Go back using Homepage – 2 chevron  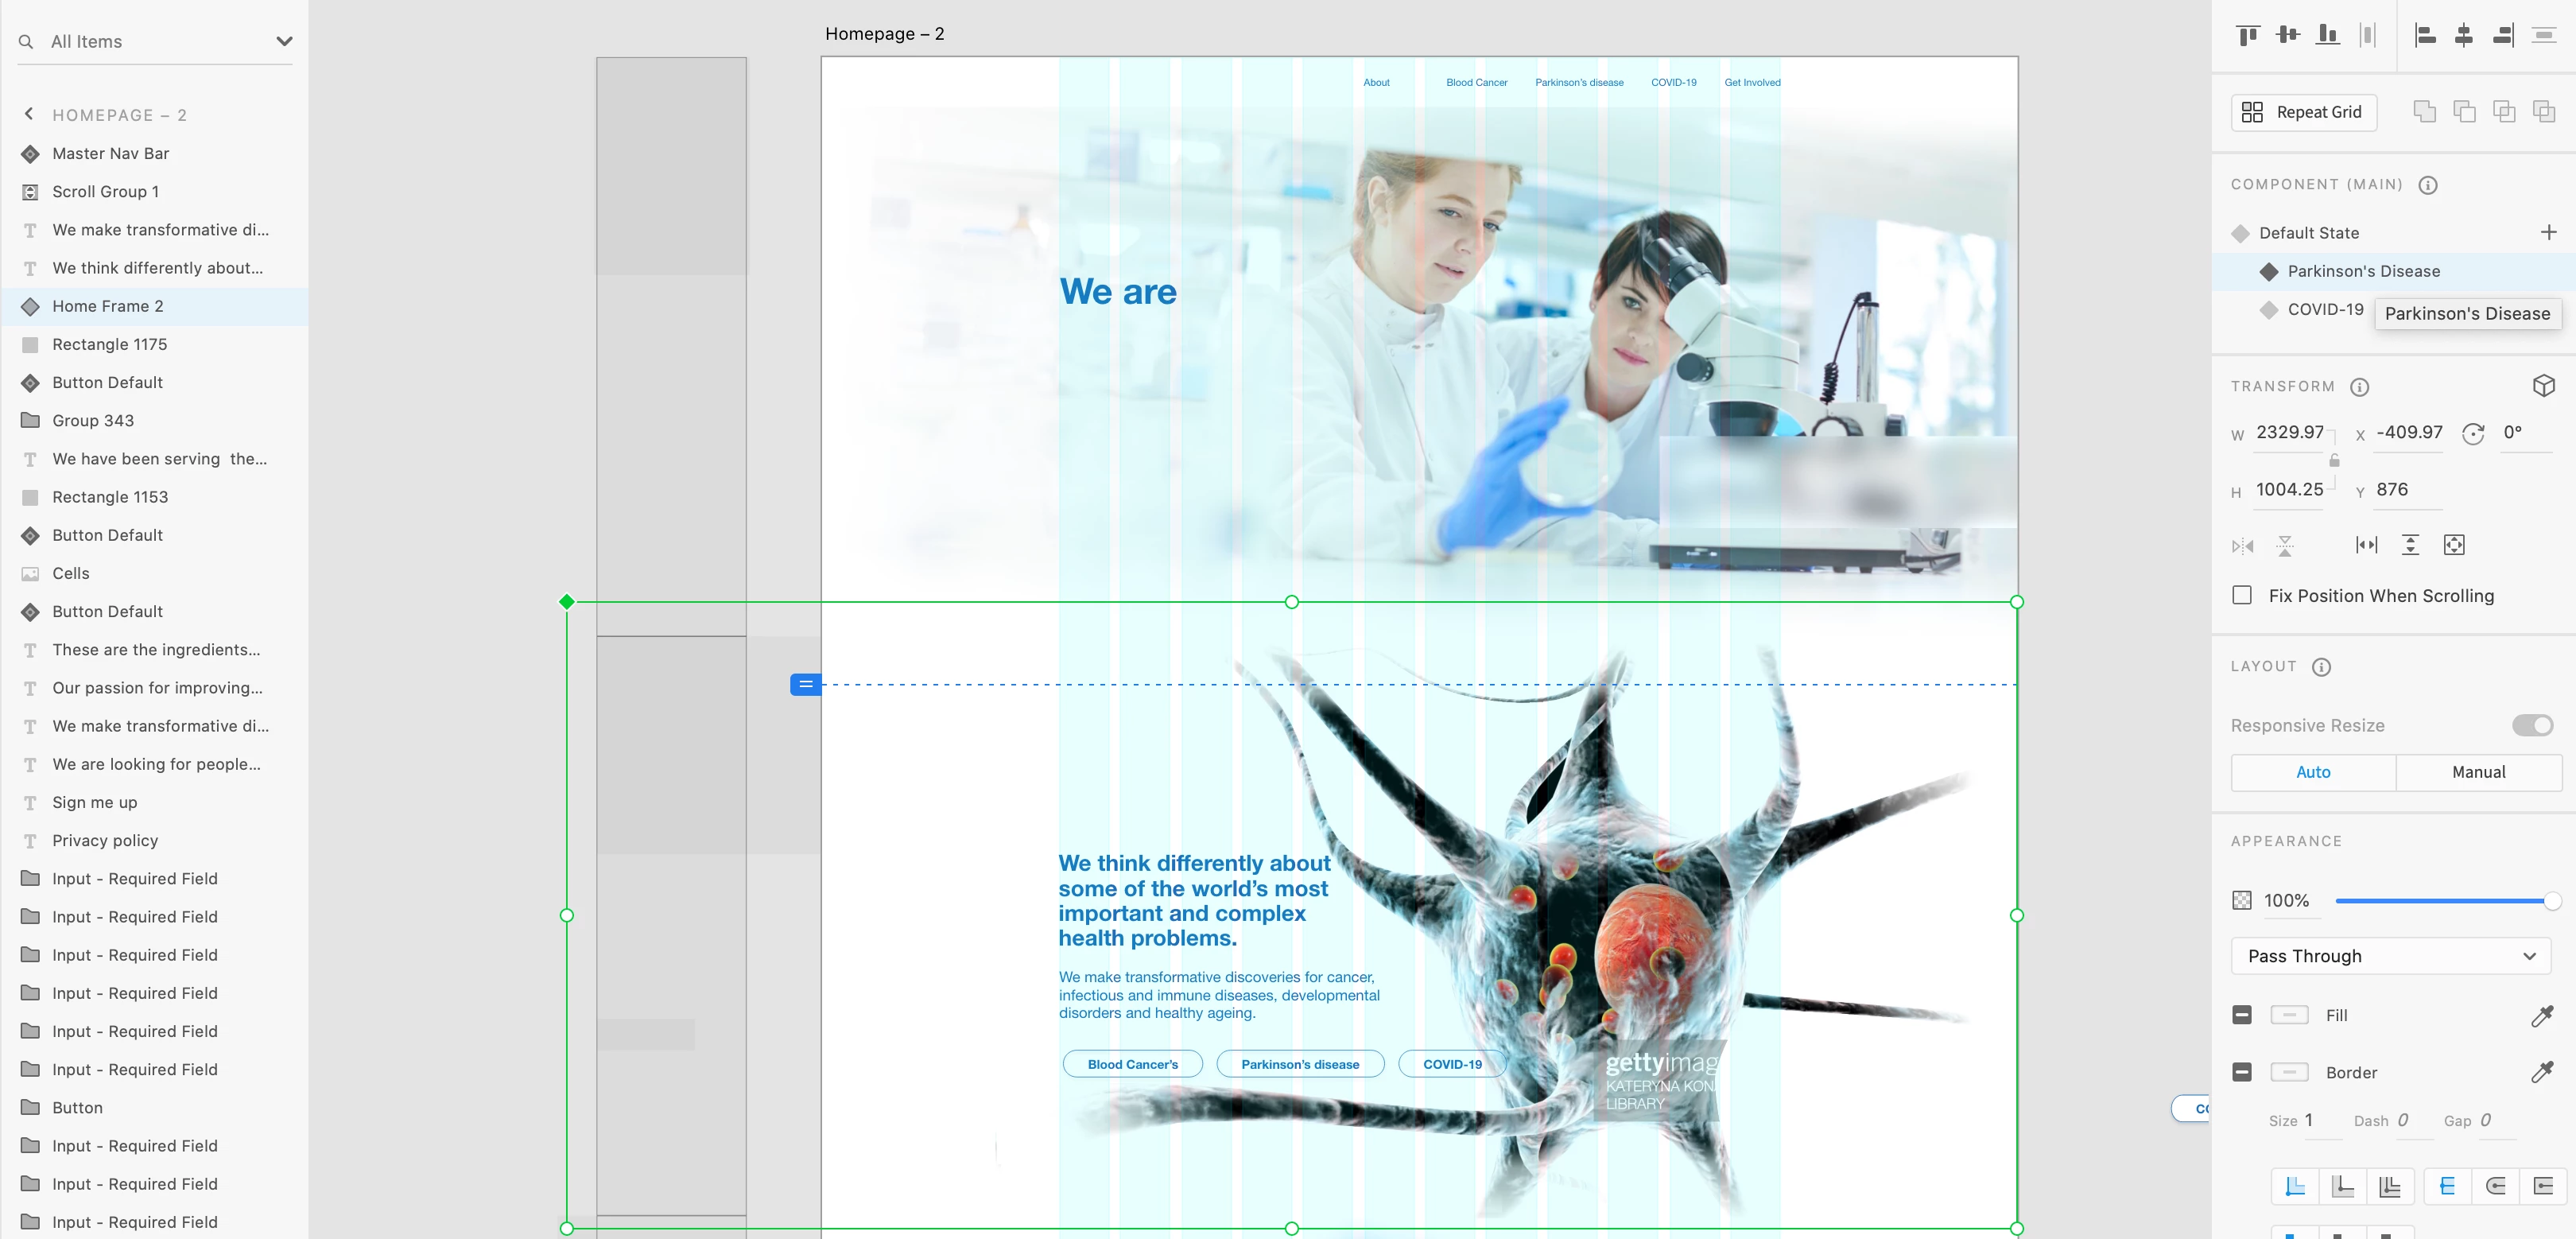[29, 114]
